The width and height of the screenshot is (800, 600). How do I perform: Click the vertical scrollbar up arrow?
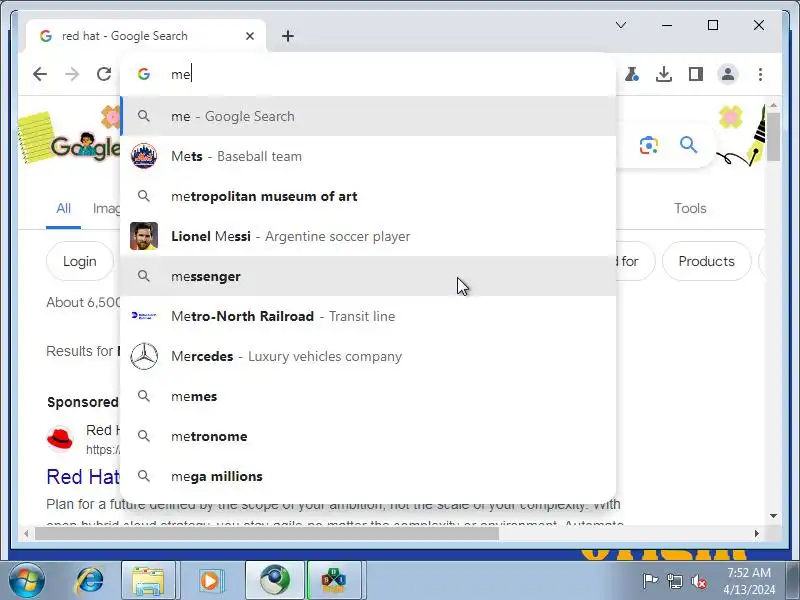point(773,105)
